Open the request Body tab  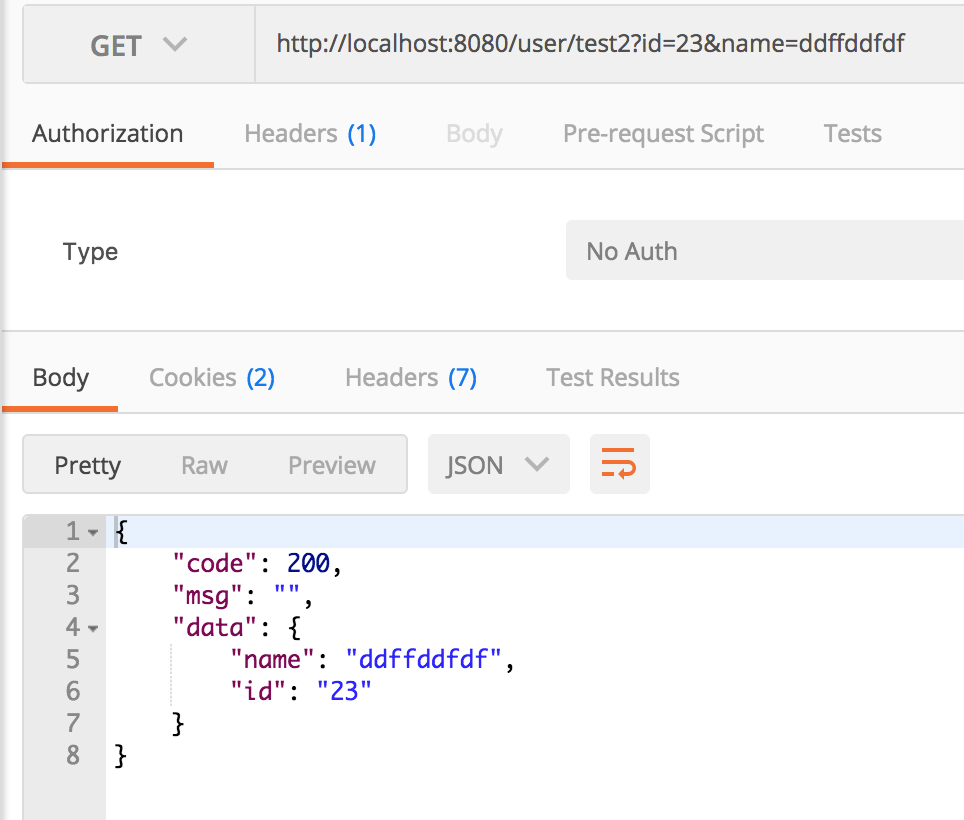coord(474,133)
